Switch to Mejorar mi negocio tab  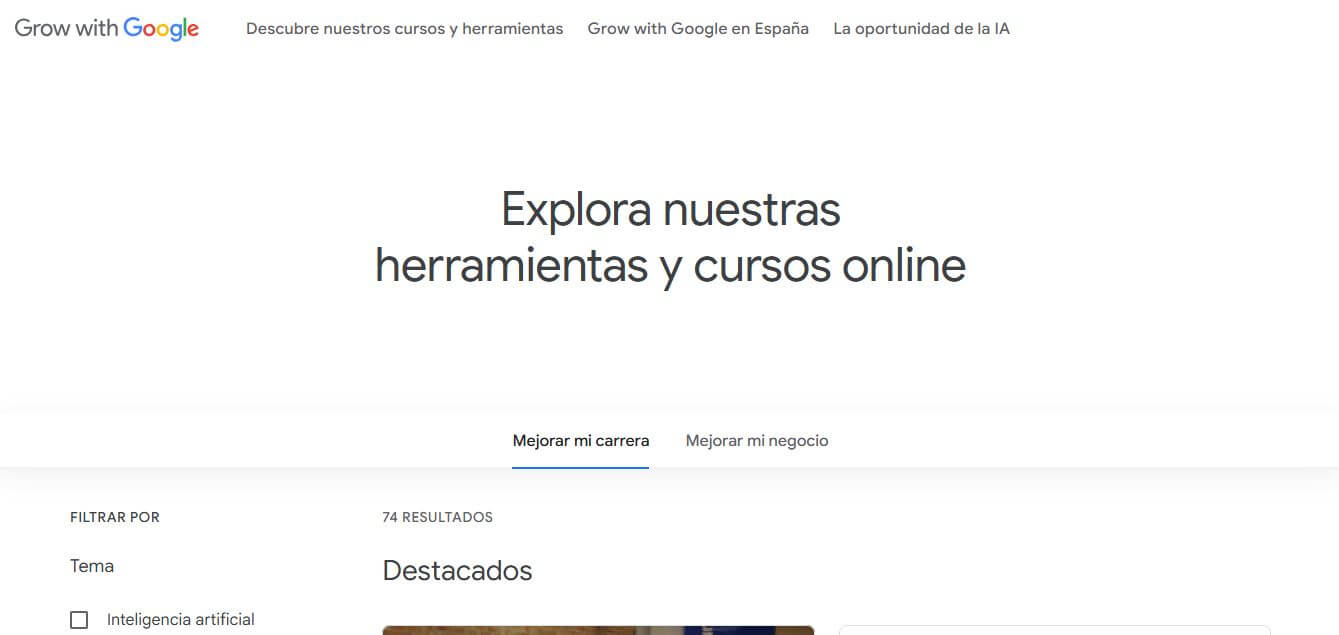point(757,440)
